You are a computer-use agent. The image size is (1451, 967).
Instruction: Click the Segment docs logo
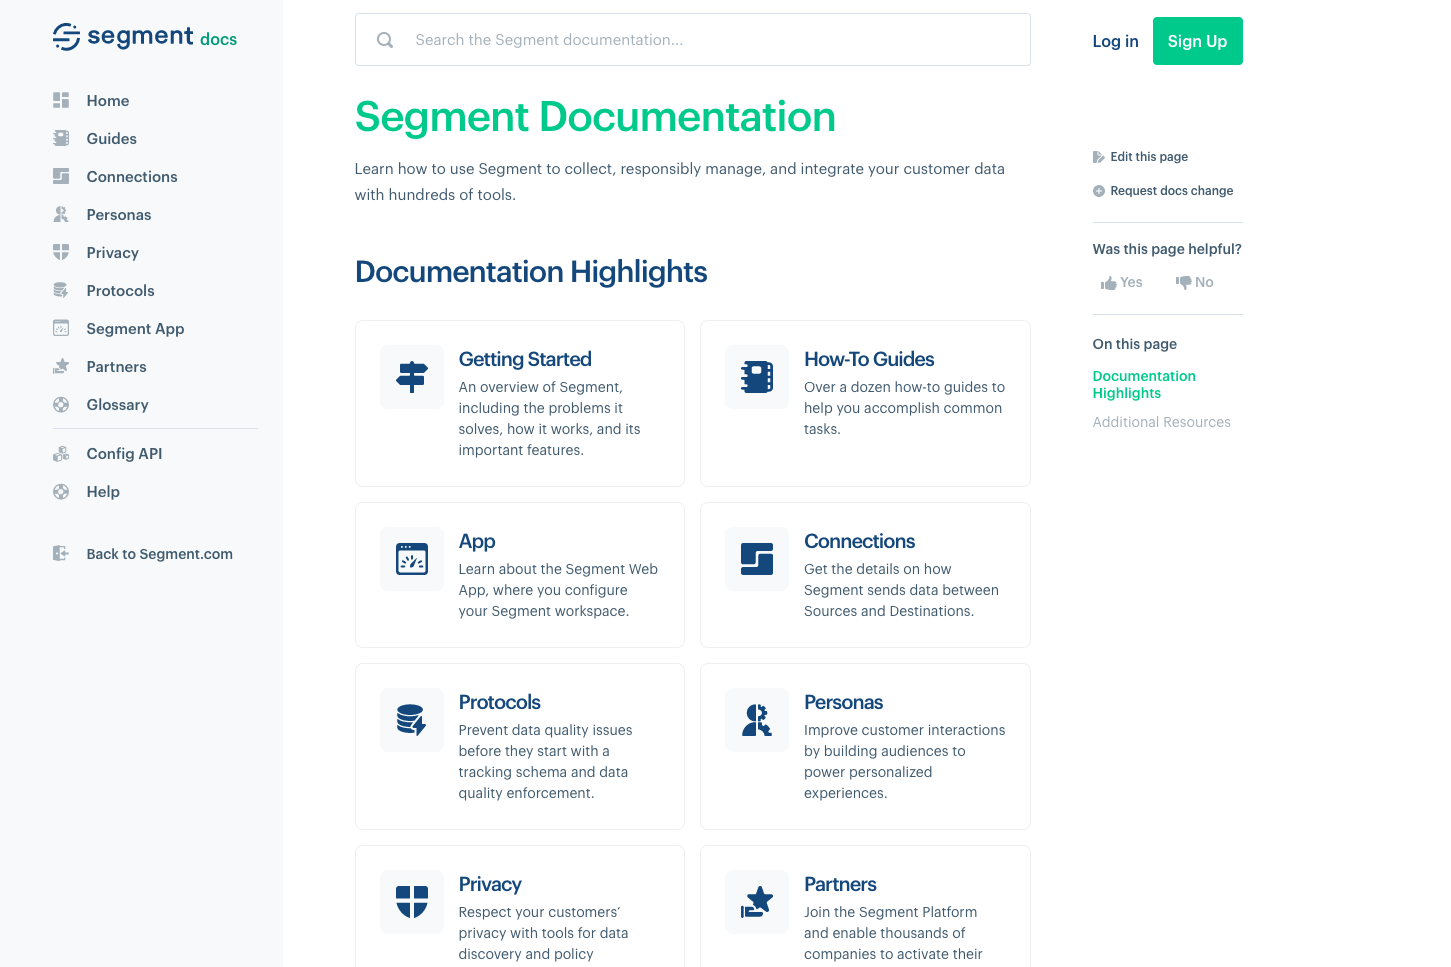point(145,37)
